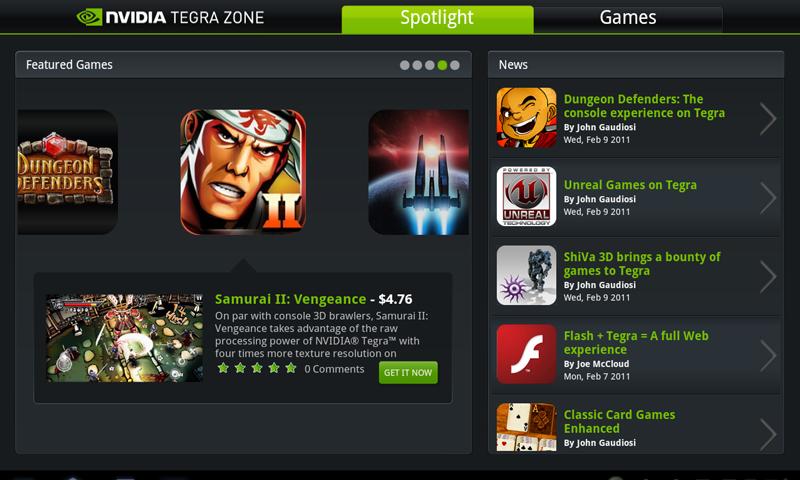This screenshot has width=800, height=480.
Task: Expand the Flash + Tegra article chevron
Action: (767, 355)
